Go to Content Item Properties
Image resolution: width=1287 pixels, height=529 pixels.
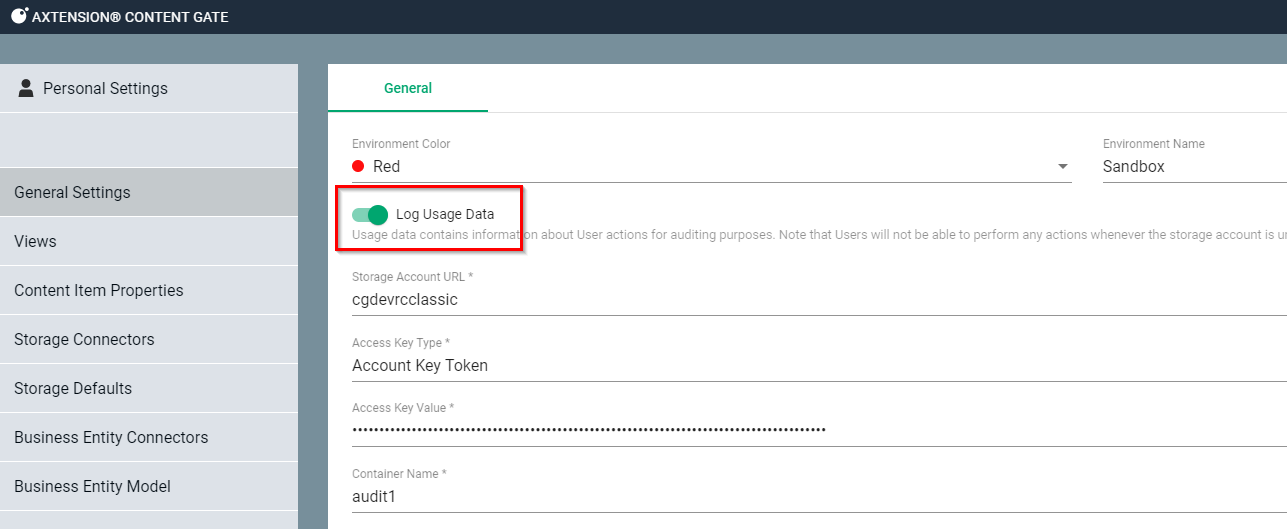tap(99, 290)
